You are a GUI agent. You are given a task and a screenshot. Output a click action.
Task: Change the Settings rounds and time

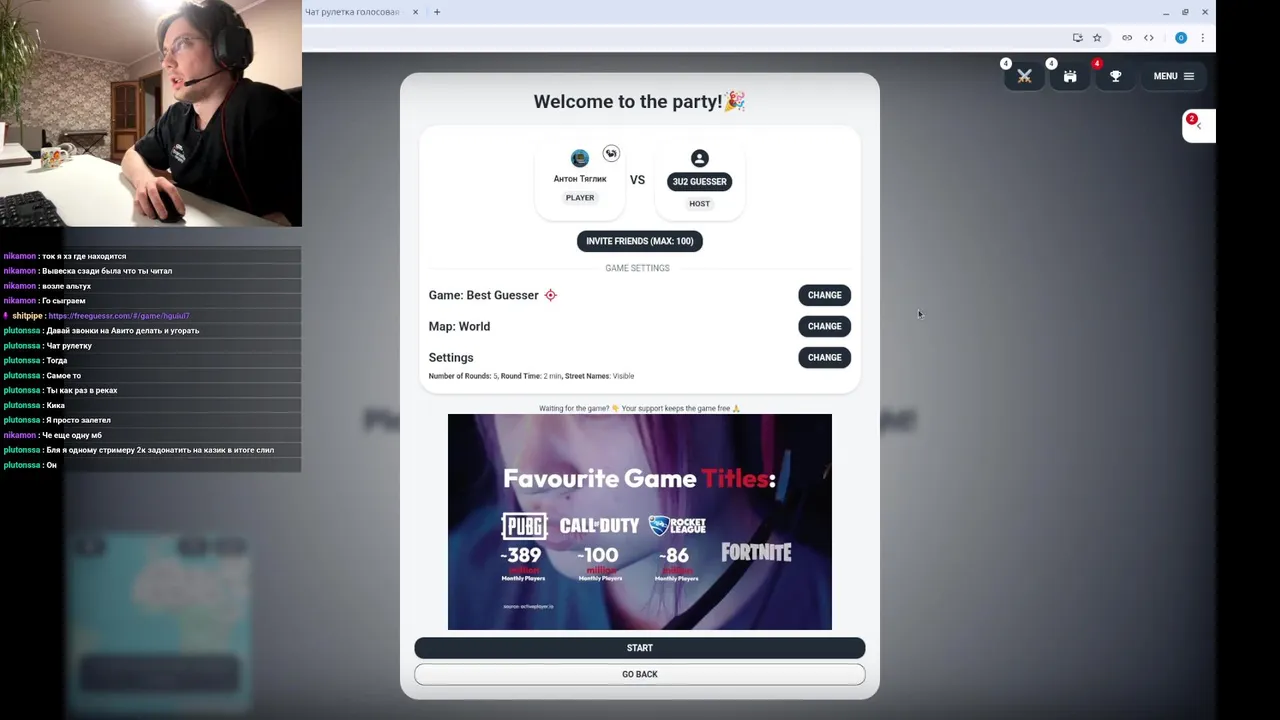[824, 357]
